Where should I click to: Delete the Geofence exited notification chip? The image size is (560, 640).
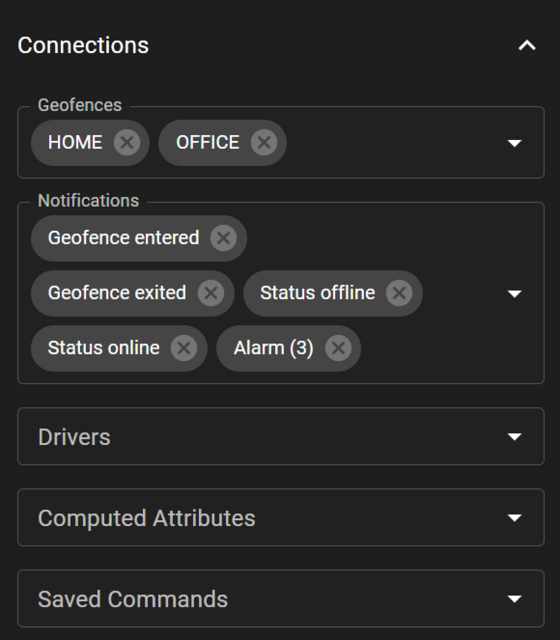211,293
